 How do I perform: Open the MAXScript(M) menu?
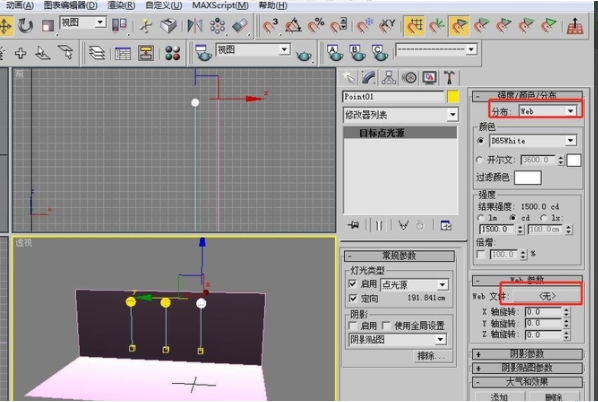pyautogui.click(x=220, y=5)
